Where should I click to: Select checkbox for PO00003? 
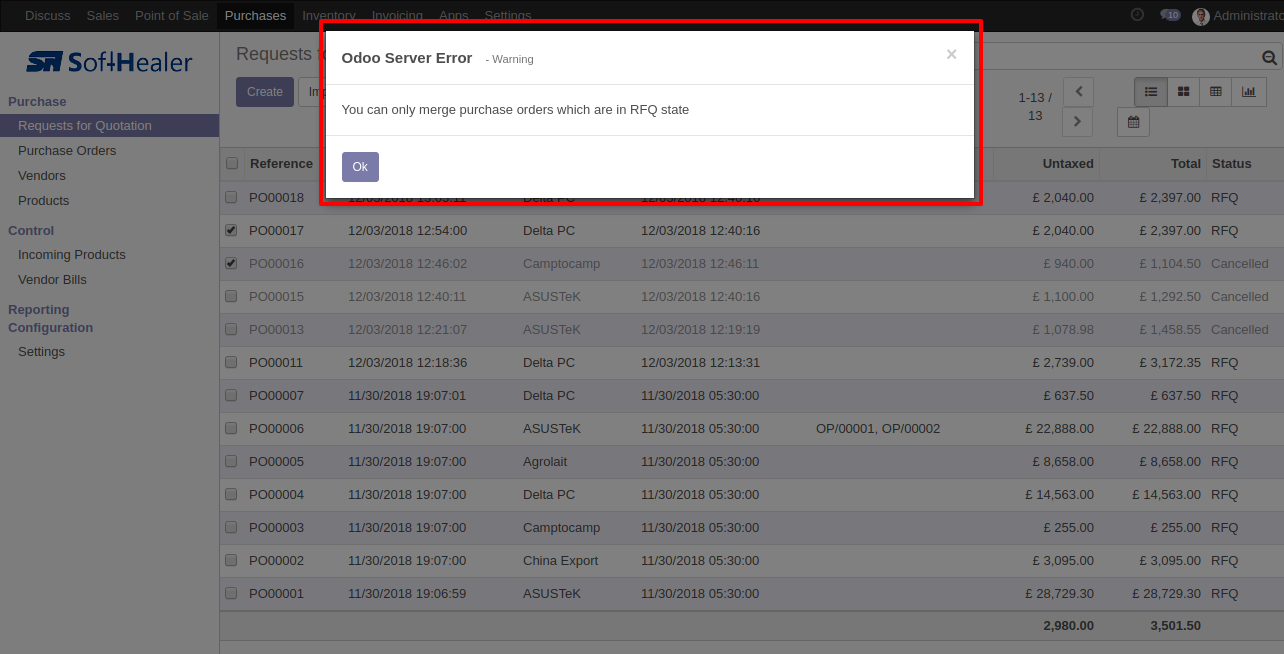tap(231, 527)
